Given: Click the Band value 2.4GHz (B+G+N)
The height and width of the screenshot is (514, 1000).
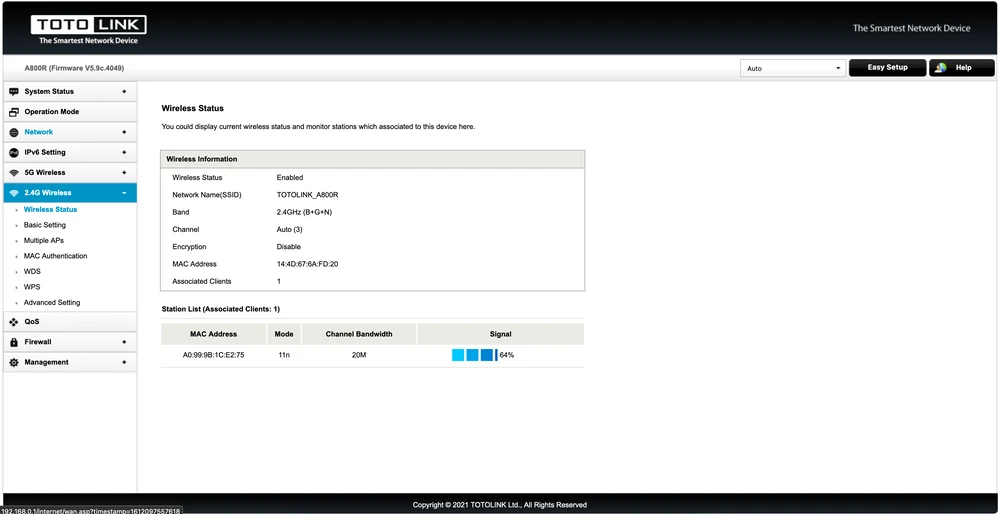Looking at the screenshot, I should point(304,212).
